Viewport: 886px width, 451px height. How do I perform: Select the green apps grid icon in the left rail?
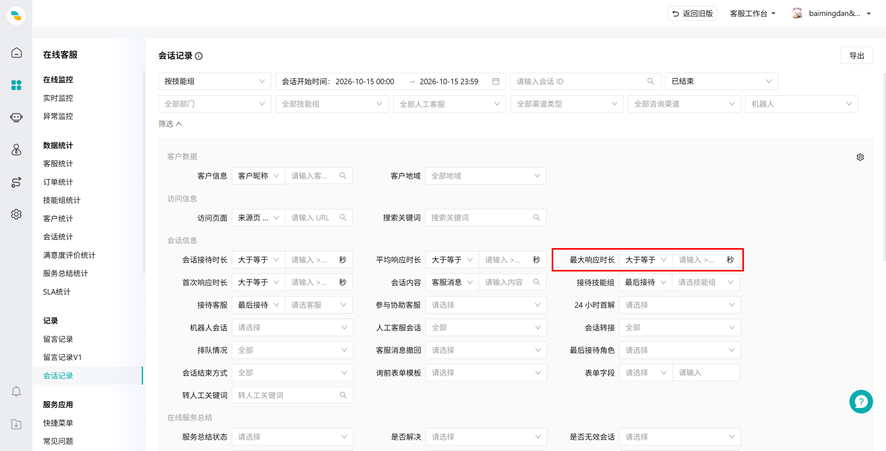(16, 85)
